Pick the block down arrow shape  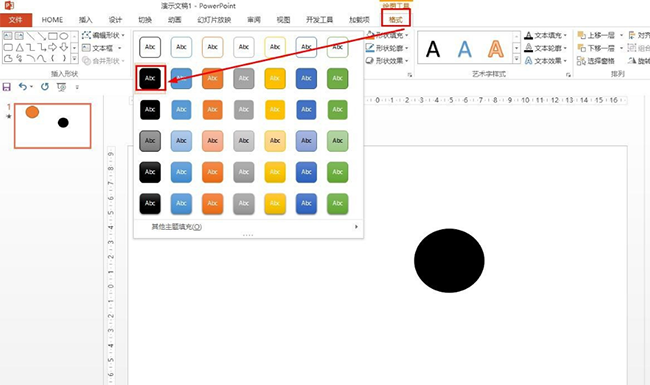click(63, 47)
